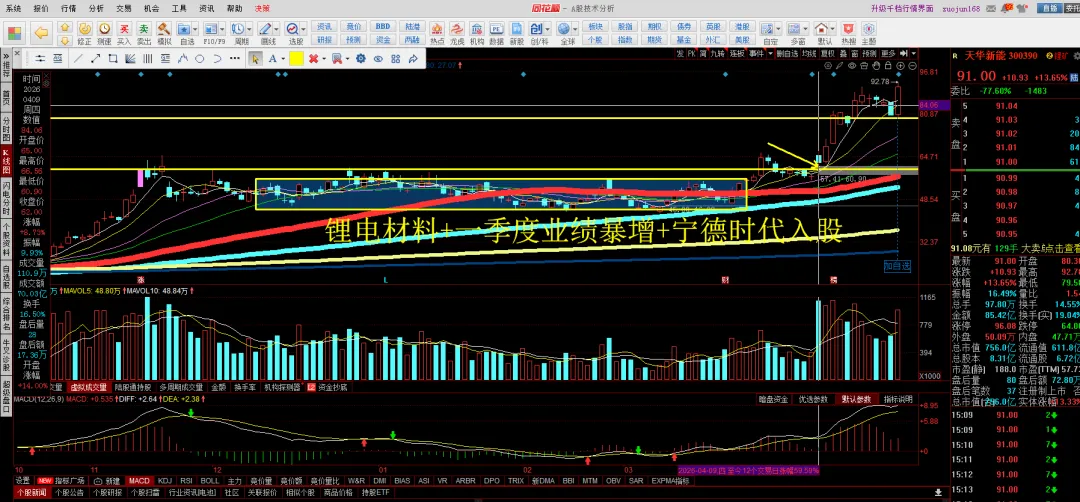Switch to the BOLL indicator tab
1080x502 pixels.
pyautogui.click(x=210, y=480)
